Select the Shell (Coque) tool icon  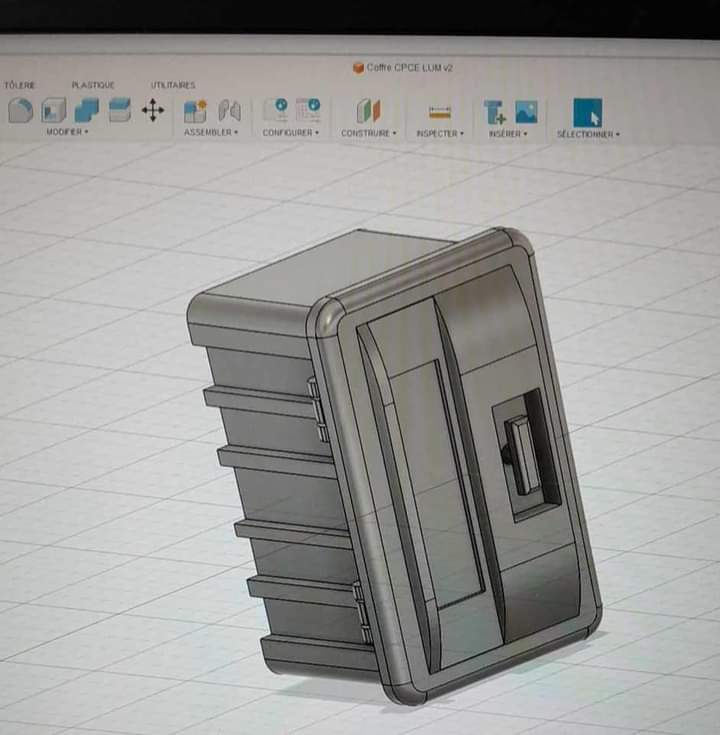53,110
